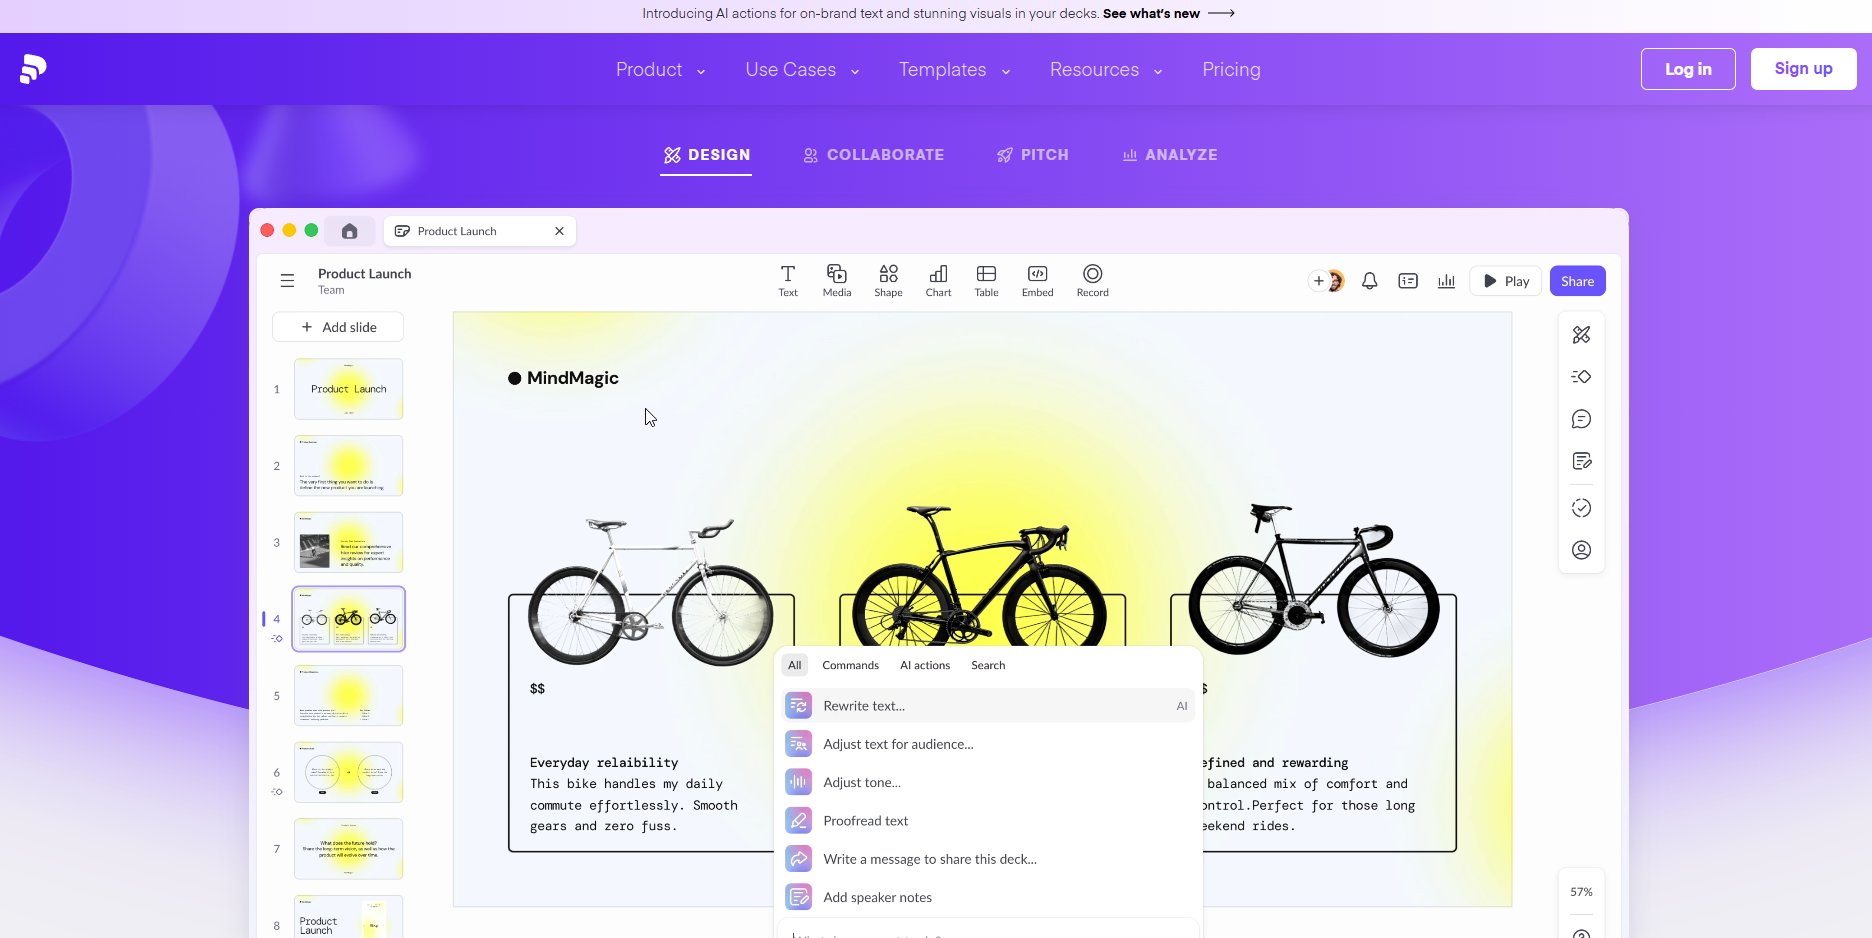Start the Record tool

coord(1092,280)
